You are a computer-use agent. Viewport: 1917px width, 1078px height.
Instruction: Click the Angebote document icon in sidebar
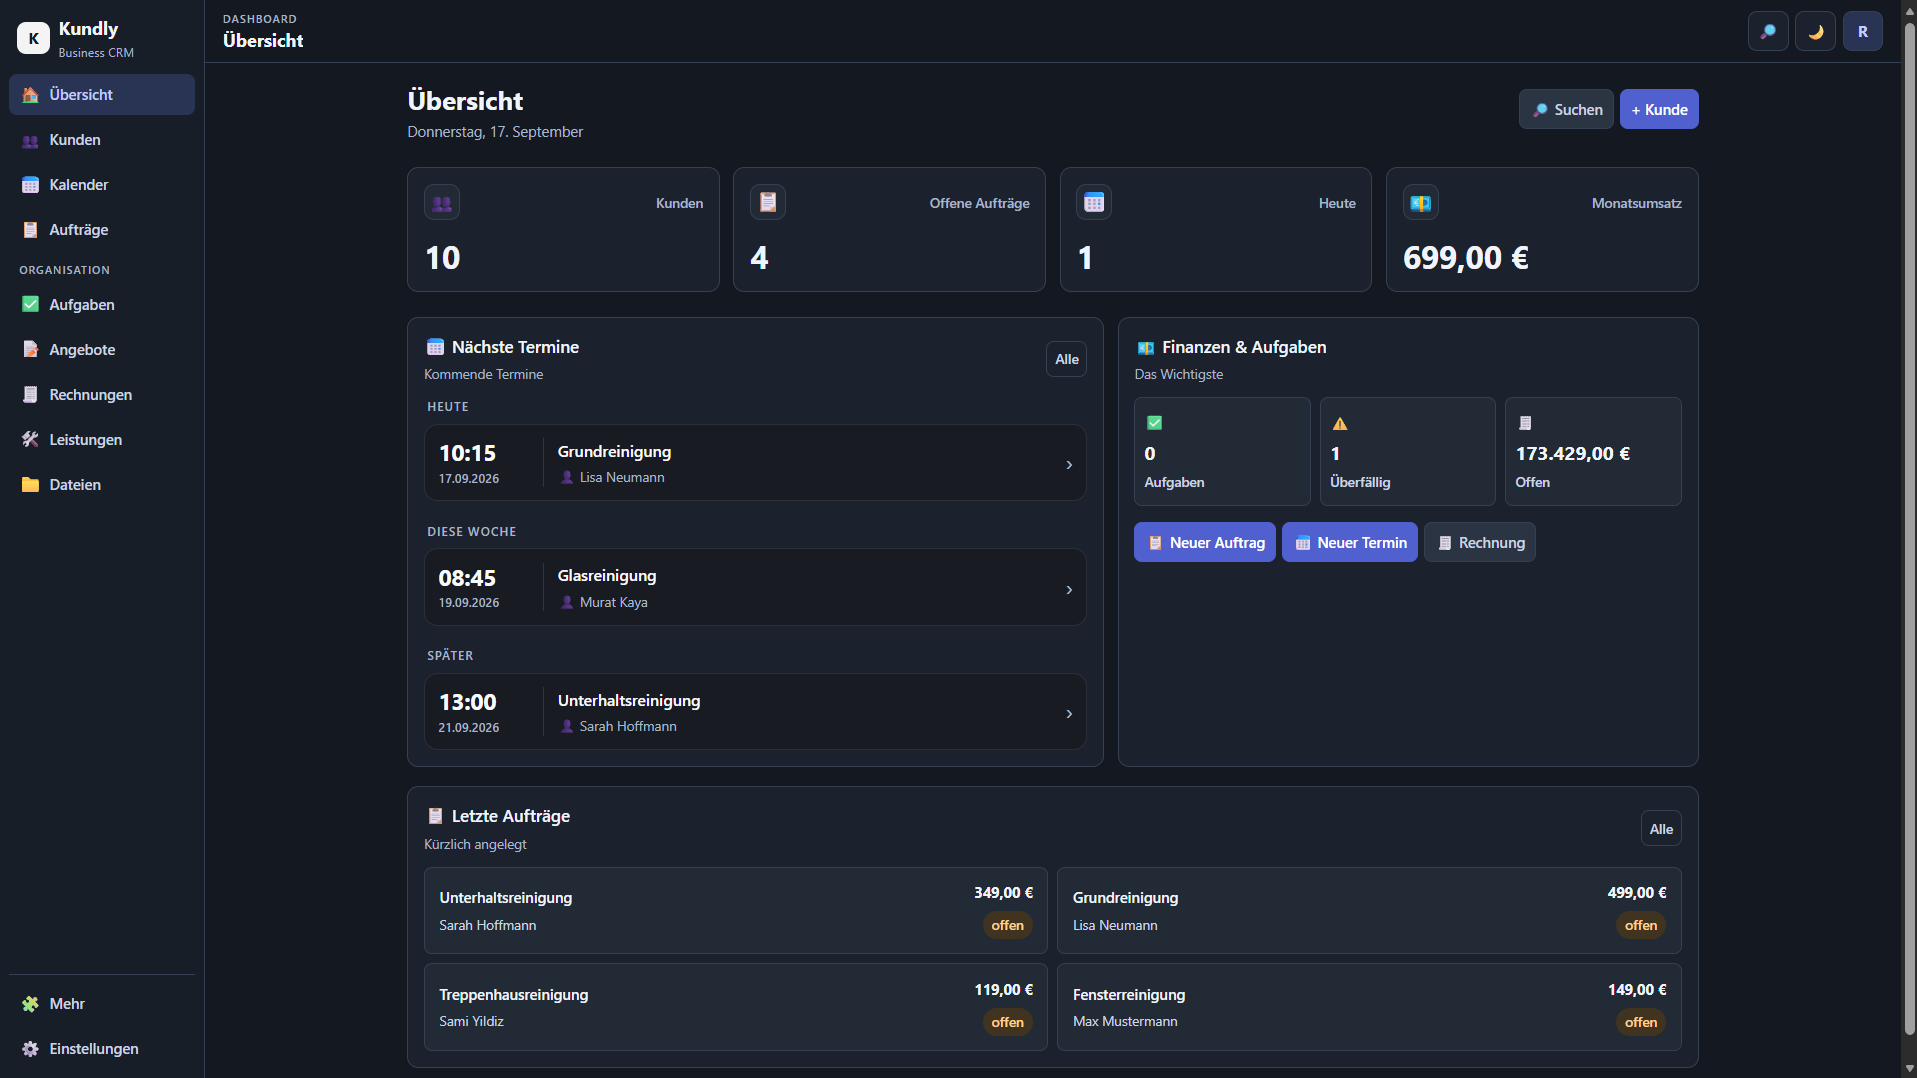pyautogui.click(x=30, y=350)
